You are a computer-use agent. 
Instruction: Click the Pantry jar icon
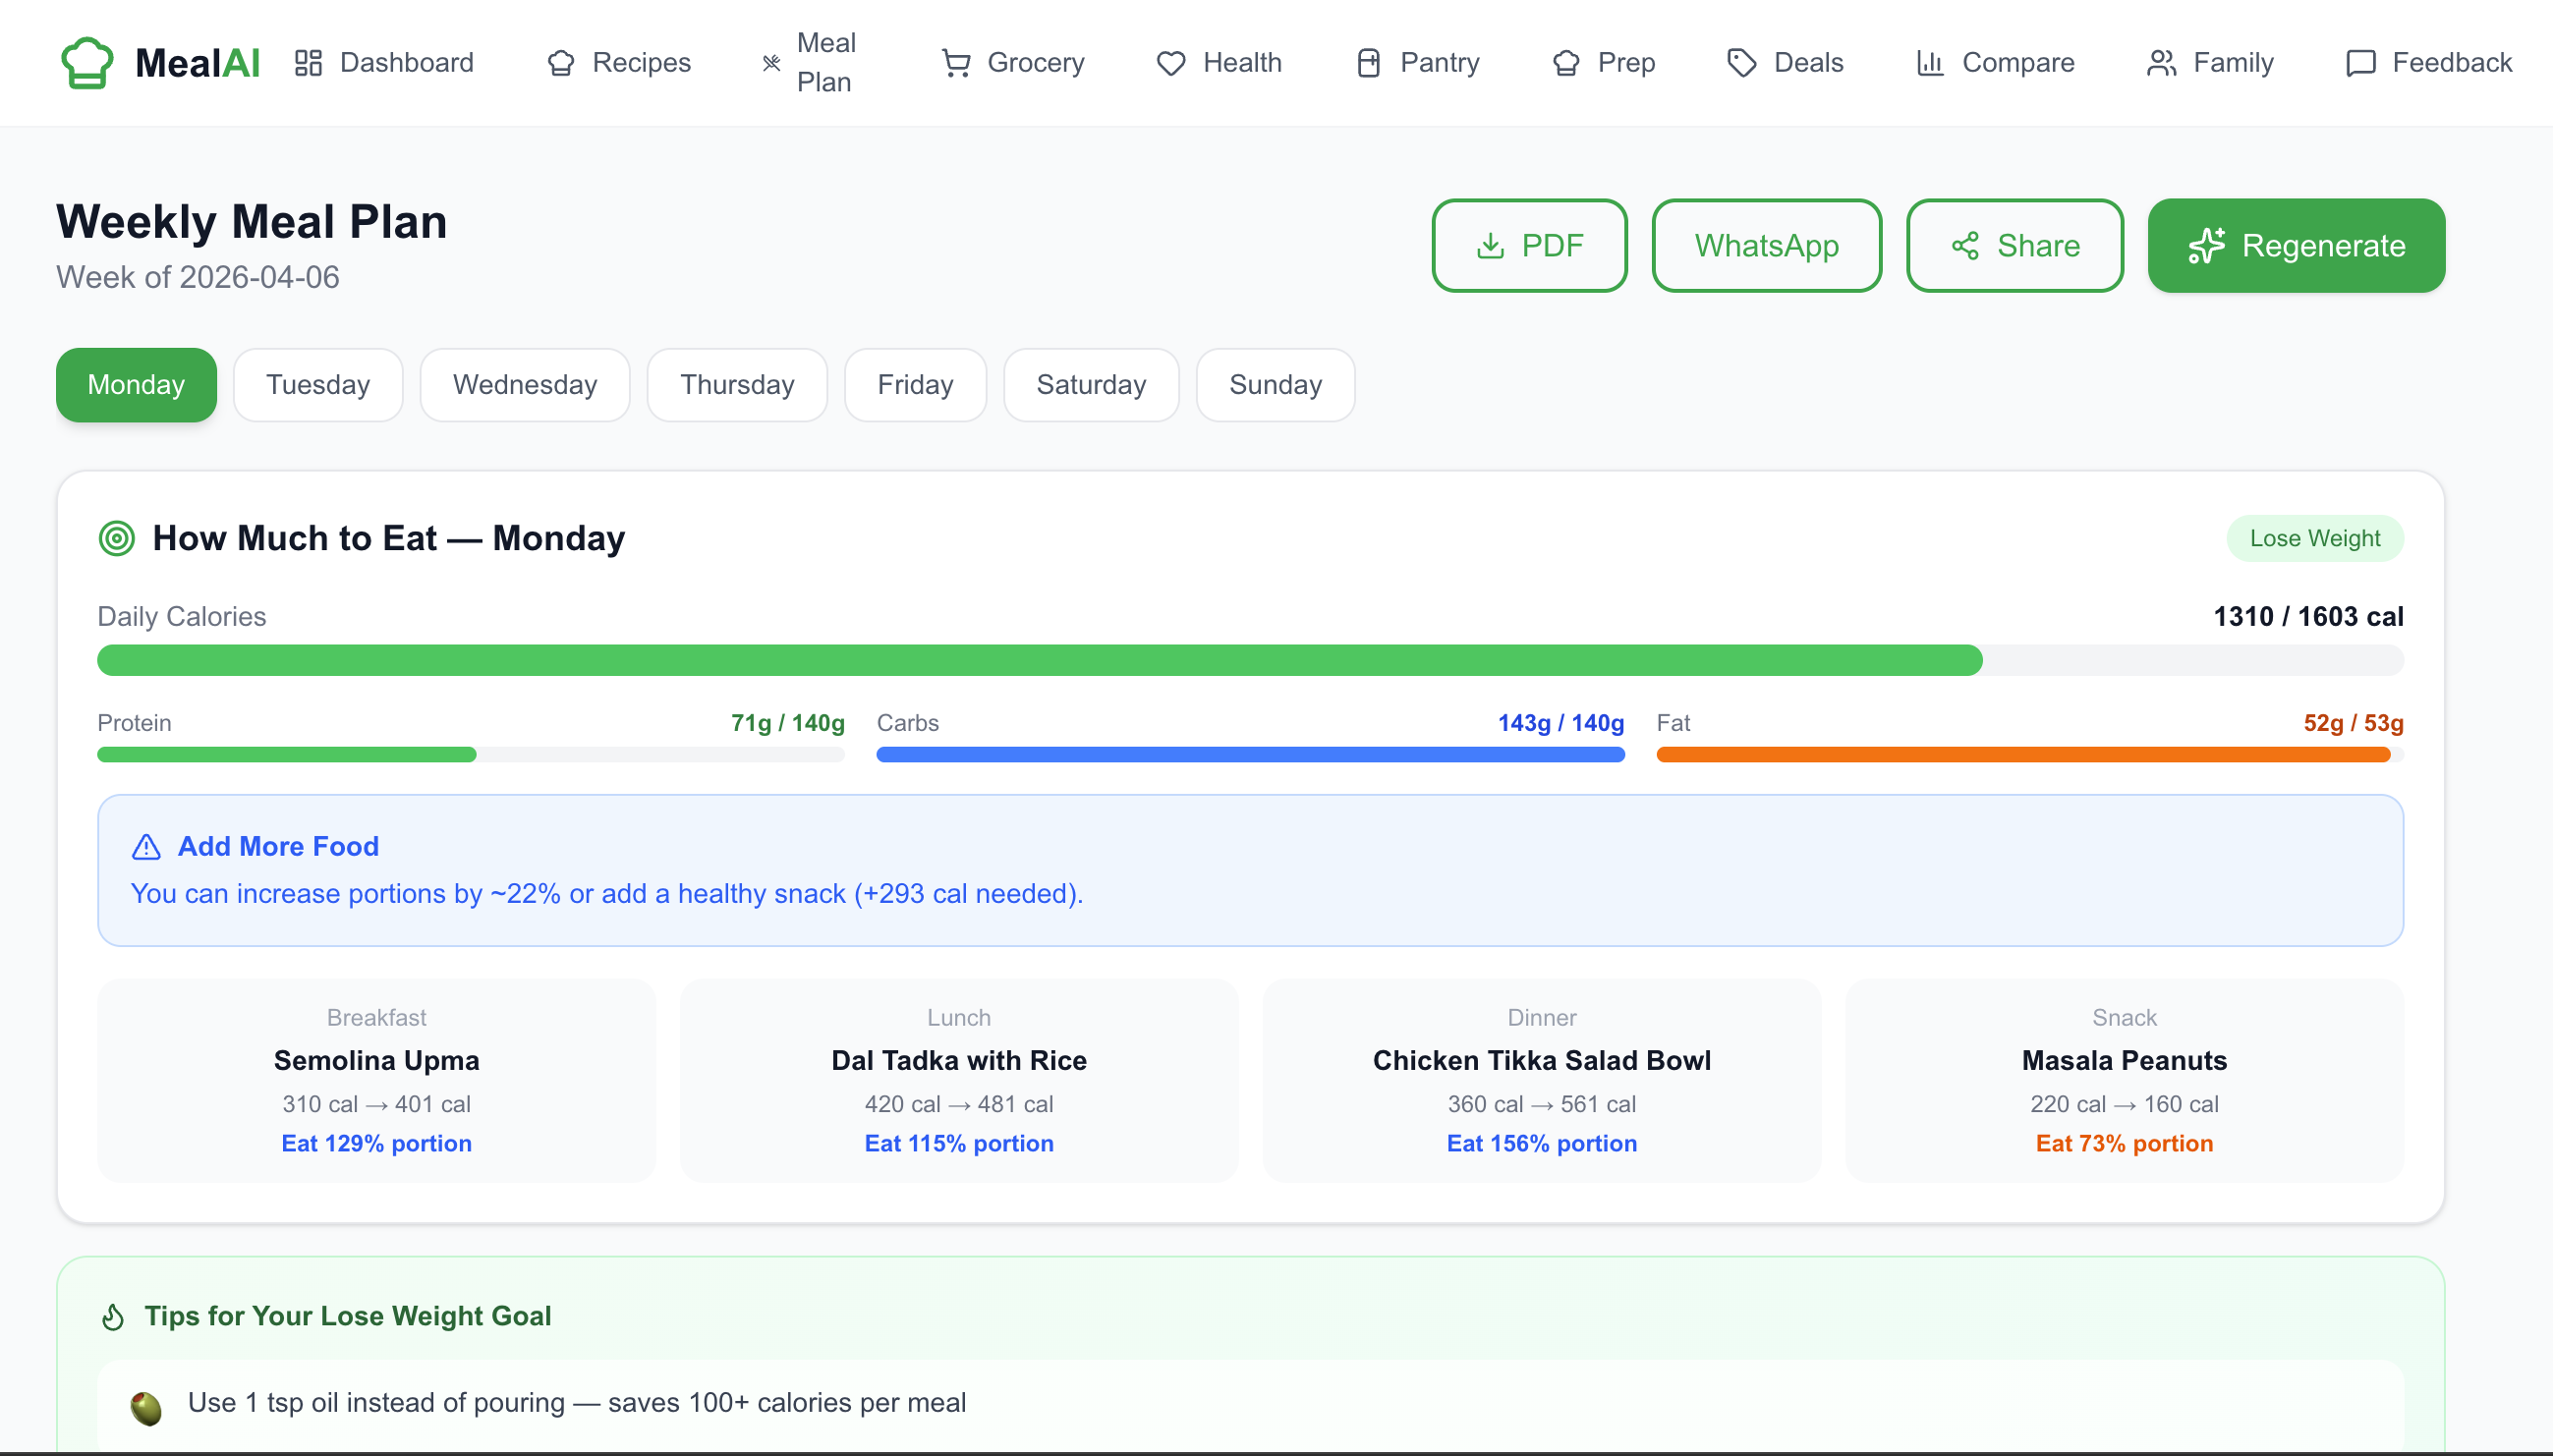click(1368, 63)
